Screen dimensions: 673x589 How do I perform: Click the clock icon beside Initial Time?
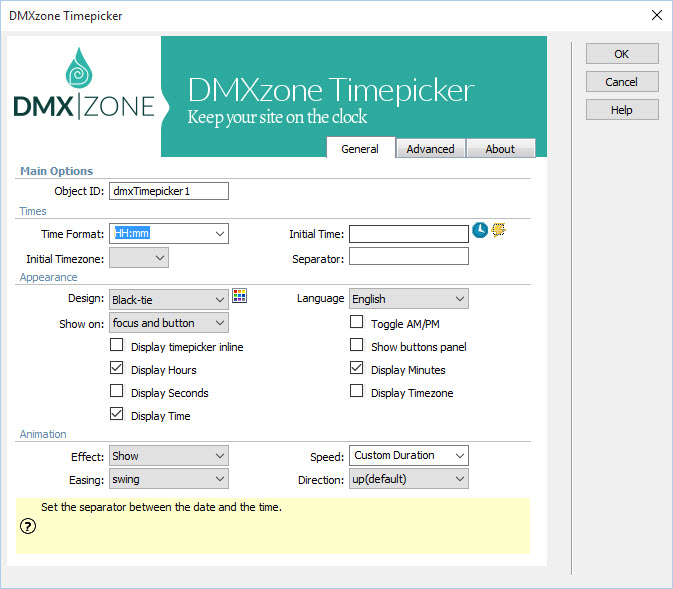point(480,230)
